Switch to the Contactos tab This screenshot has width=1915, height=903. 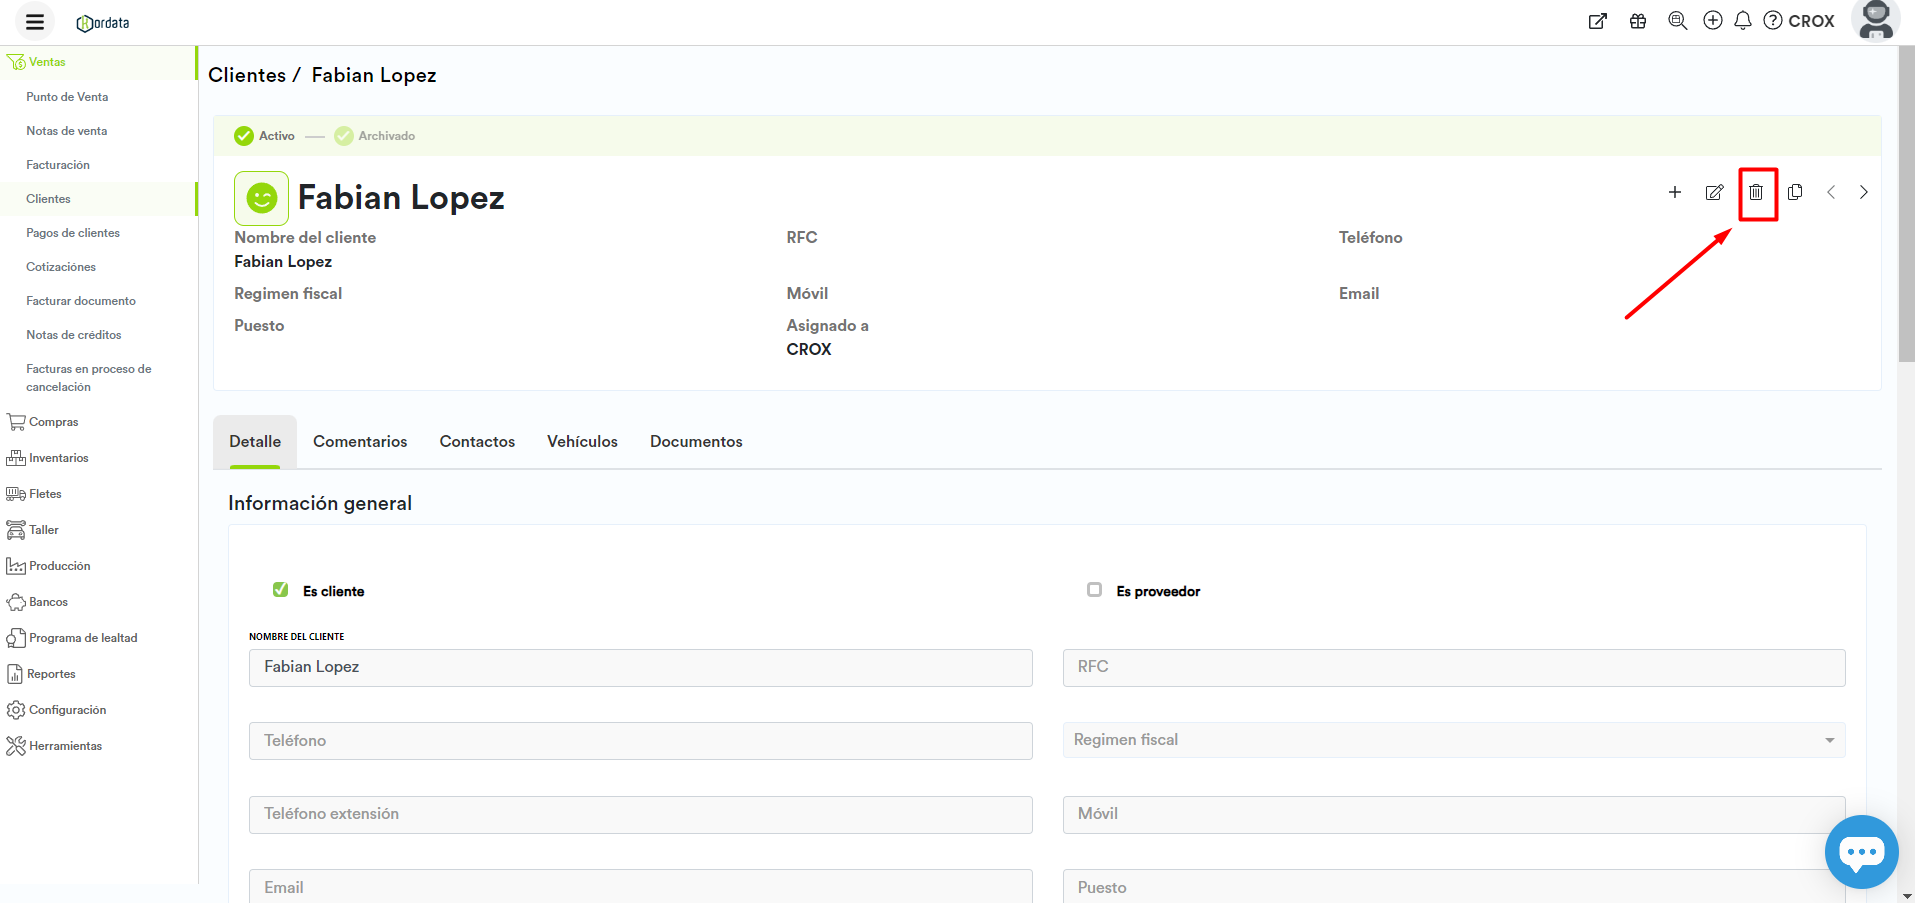(x=477, y=442)
